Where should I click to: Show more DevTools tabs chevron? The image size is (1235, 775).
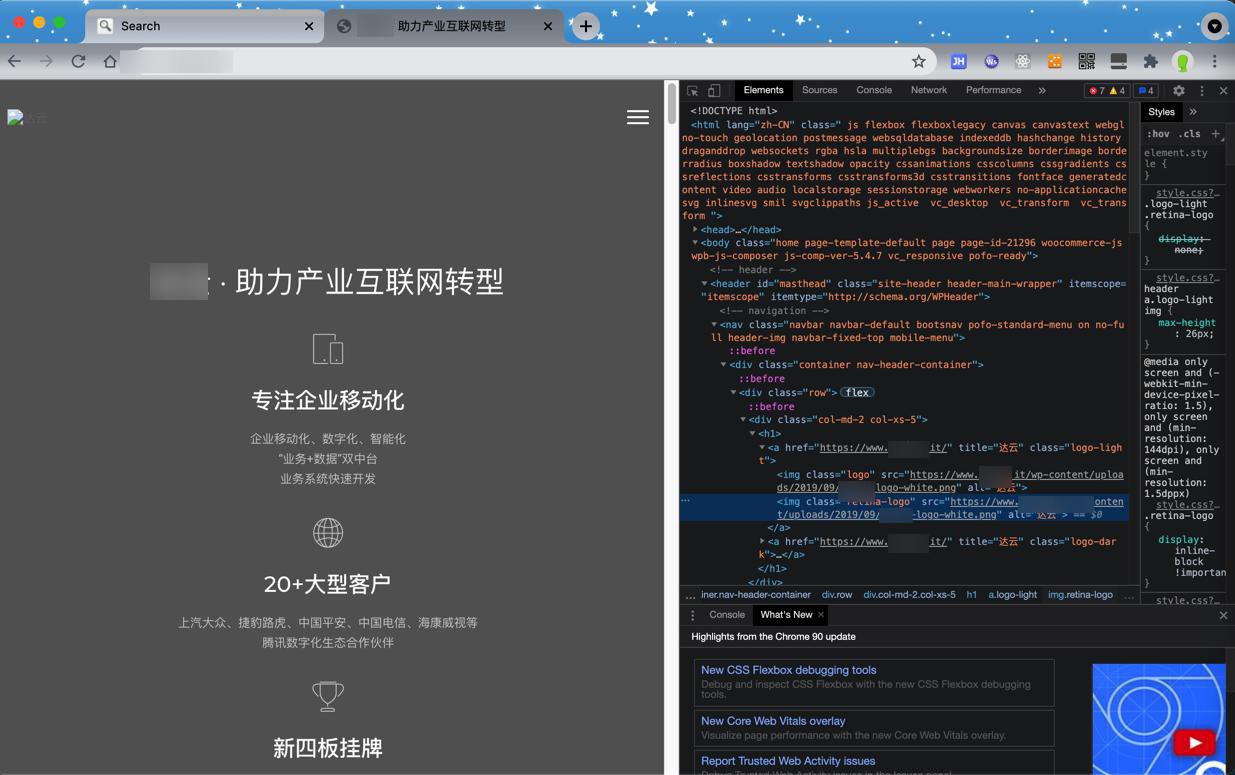pyautogui.click(x=1042, y=91)
